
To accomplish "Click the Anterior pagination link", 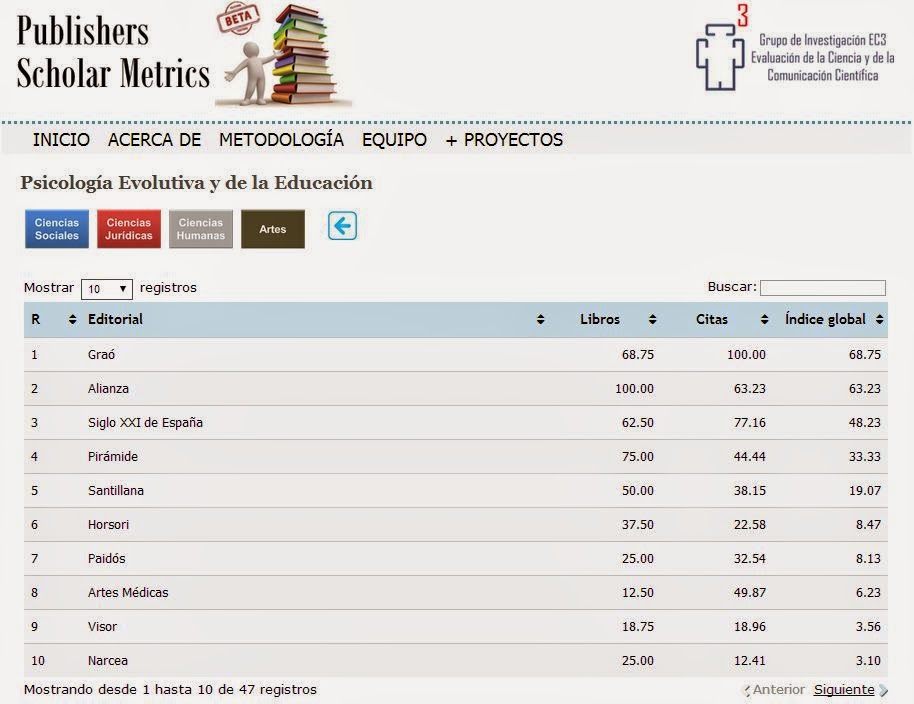I will (x=779, y=690).
